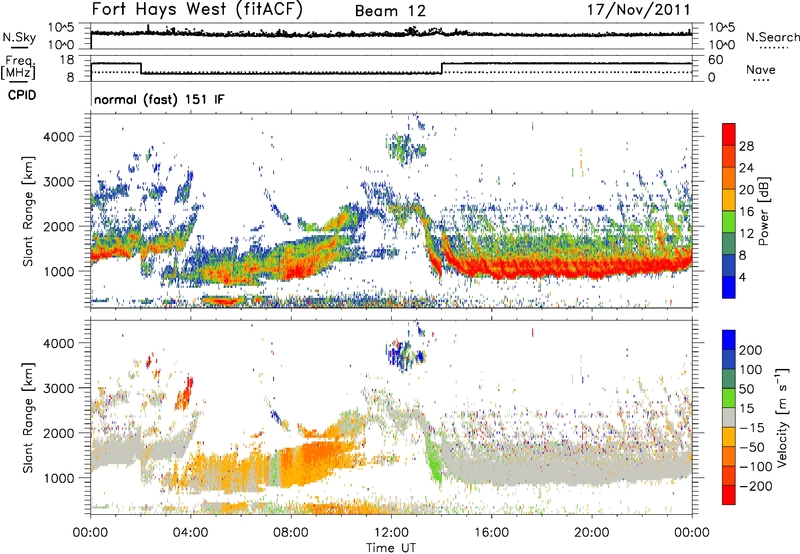Click the '60' Nave axis value

pyautogui.click(x=716, y=60)
